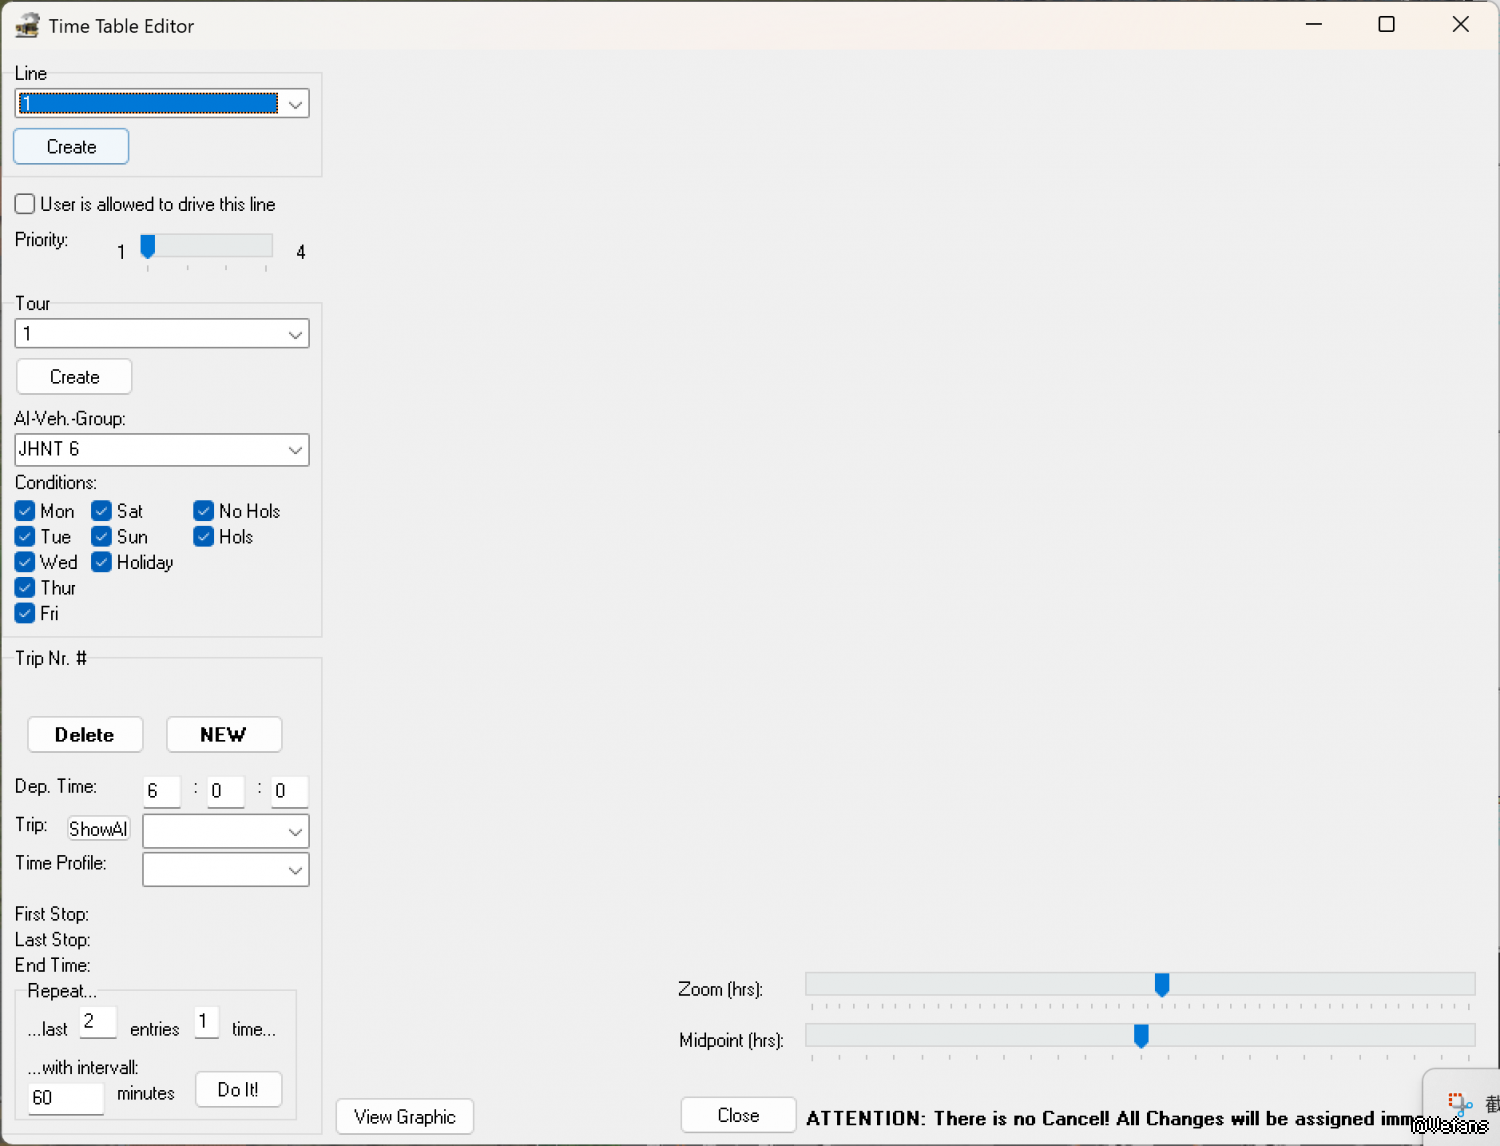Delete the selected trip

click(85, 735)
